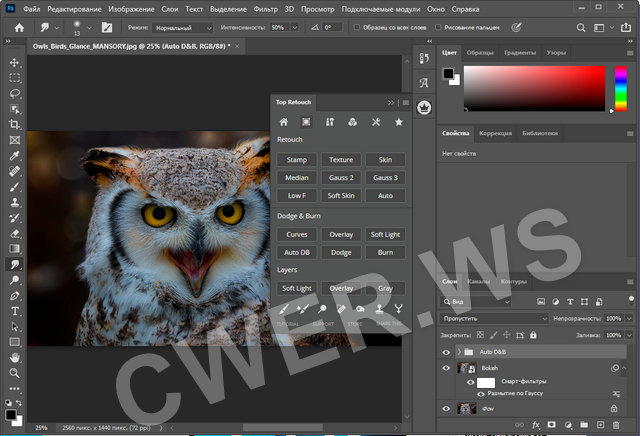Hide the Bokeh layer
This screenshot has height=436, width=640.
pyautogui.click(x=446, y=368)
